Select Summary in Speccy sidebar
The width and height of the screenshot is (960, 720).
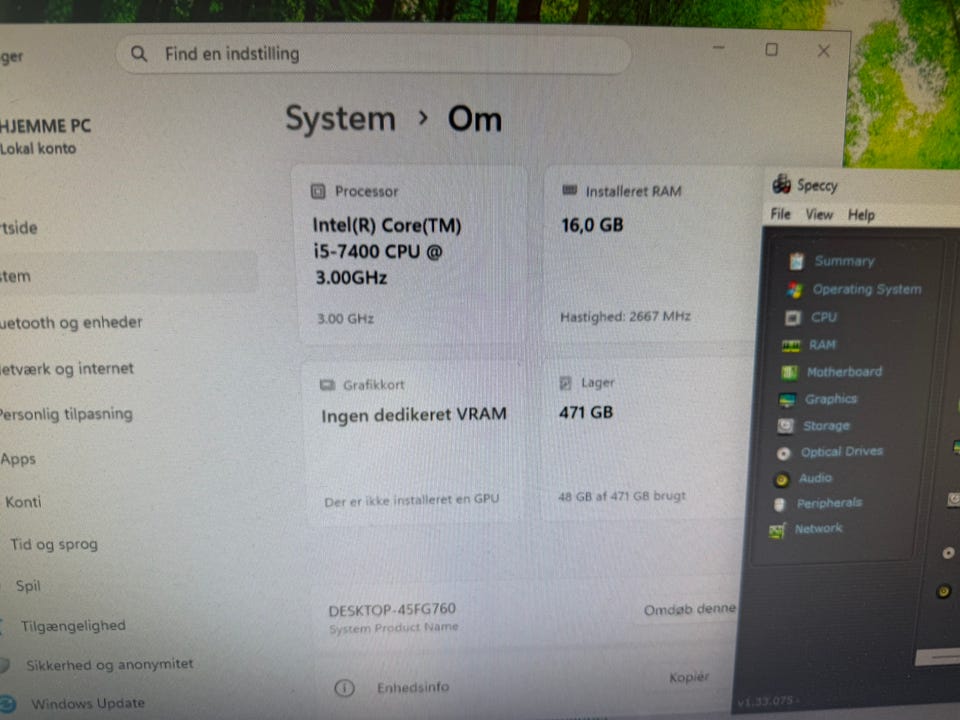click(x=844, y=261)
